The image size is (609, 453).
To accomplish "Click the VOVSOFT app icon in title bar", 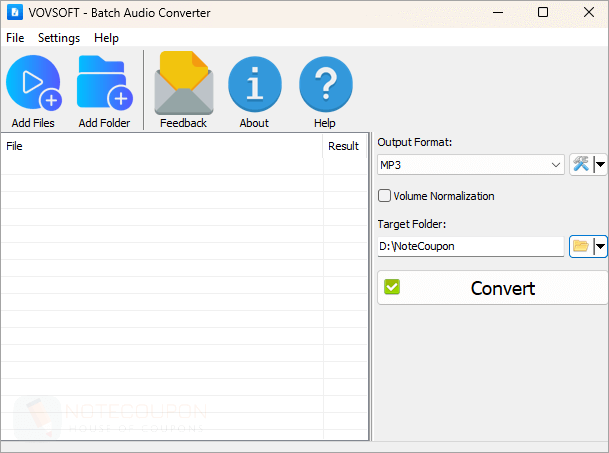I will click(x=15, y=12).
